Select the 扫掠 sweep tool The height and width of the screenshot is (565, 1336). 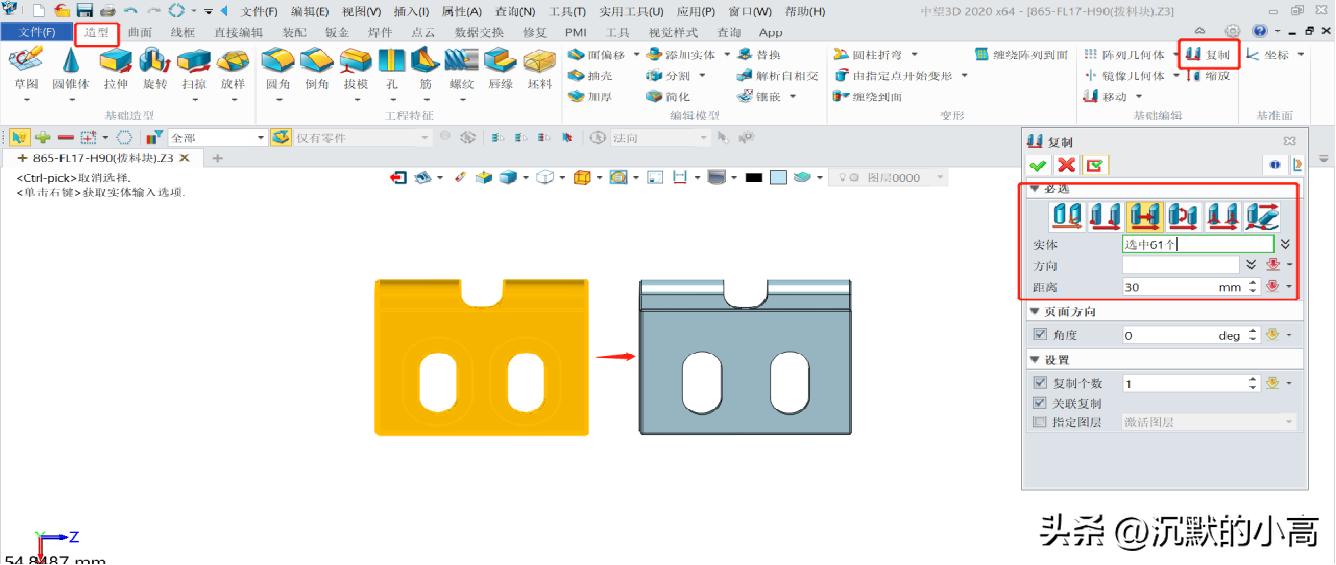pos(194,68)
